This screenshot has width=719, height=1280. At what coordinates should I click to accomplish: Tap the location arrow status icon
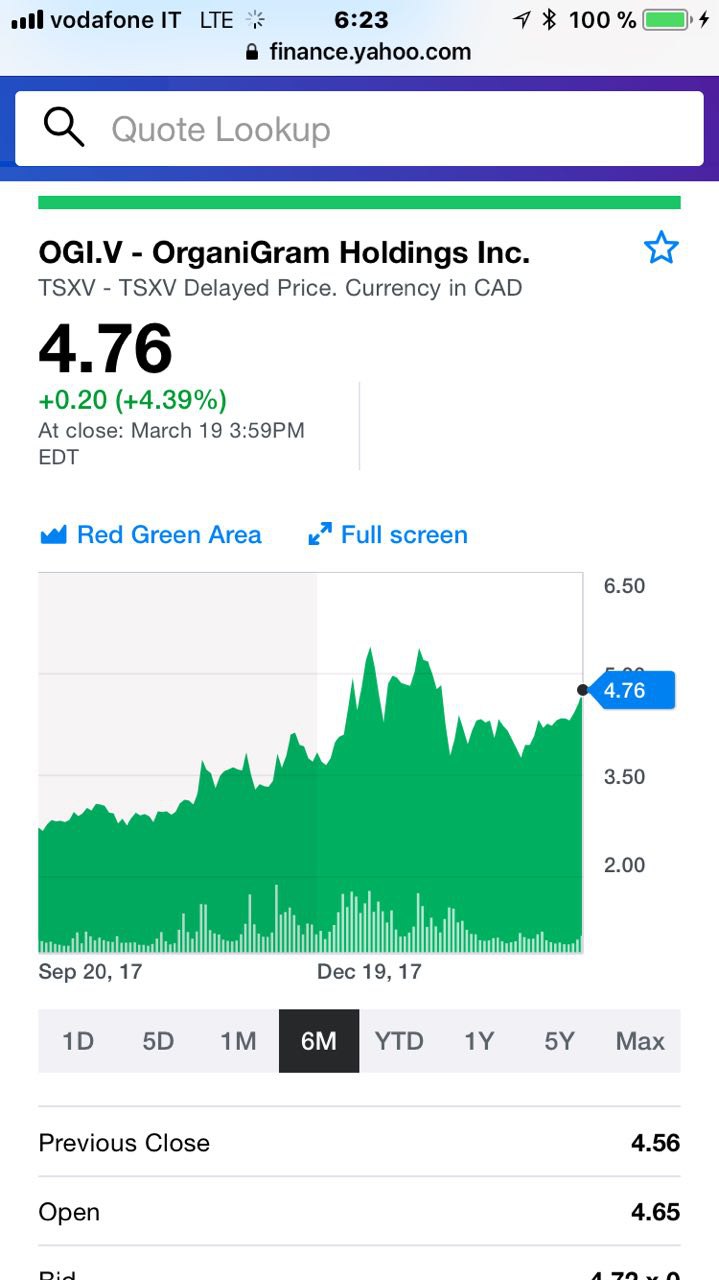tap(521, 19)
